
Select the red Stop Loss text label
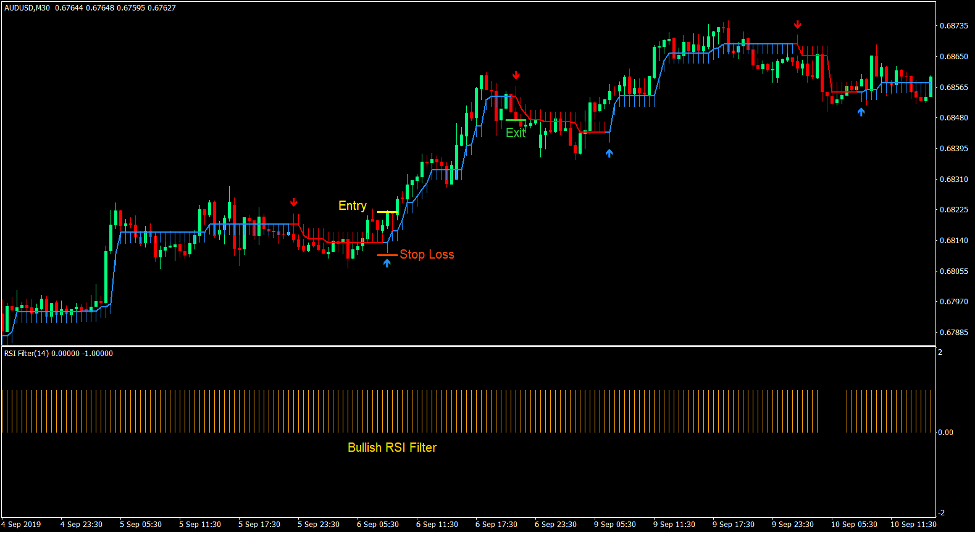coord(427,255)
